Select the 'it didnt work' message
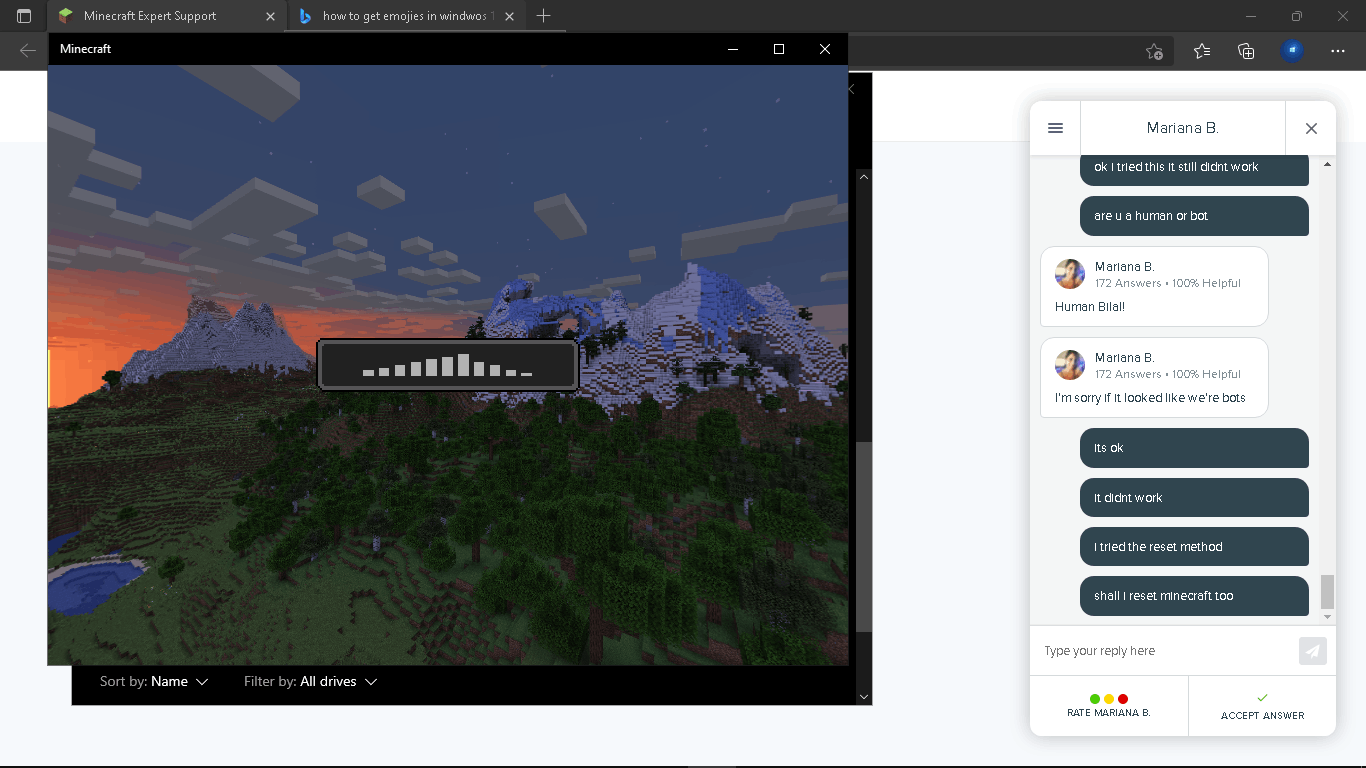 click(x=1194, y=498)
